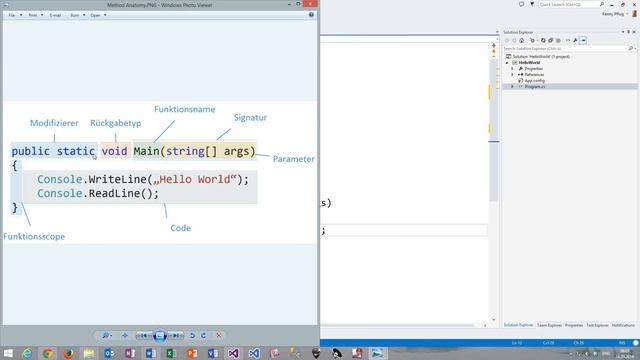Viewport: 640px width, 360px height.
Task: Toggle INS insert mode in status bar
Action: pos(622,343)
